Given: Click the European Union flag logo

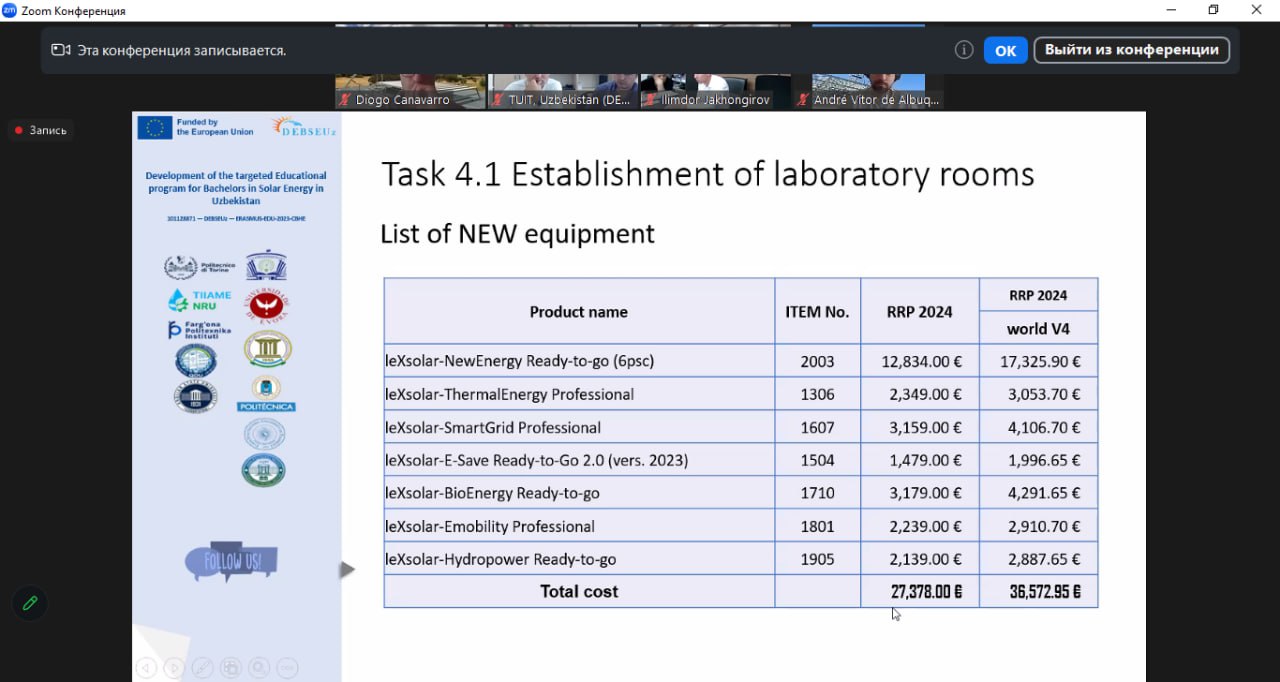Looking at the screenshot, I should (155, 127).
